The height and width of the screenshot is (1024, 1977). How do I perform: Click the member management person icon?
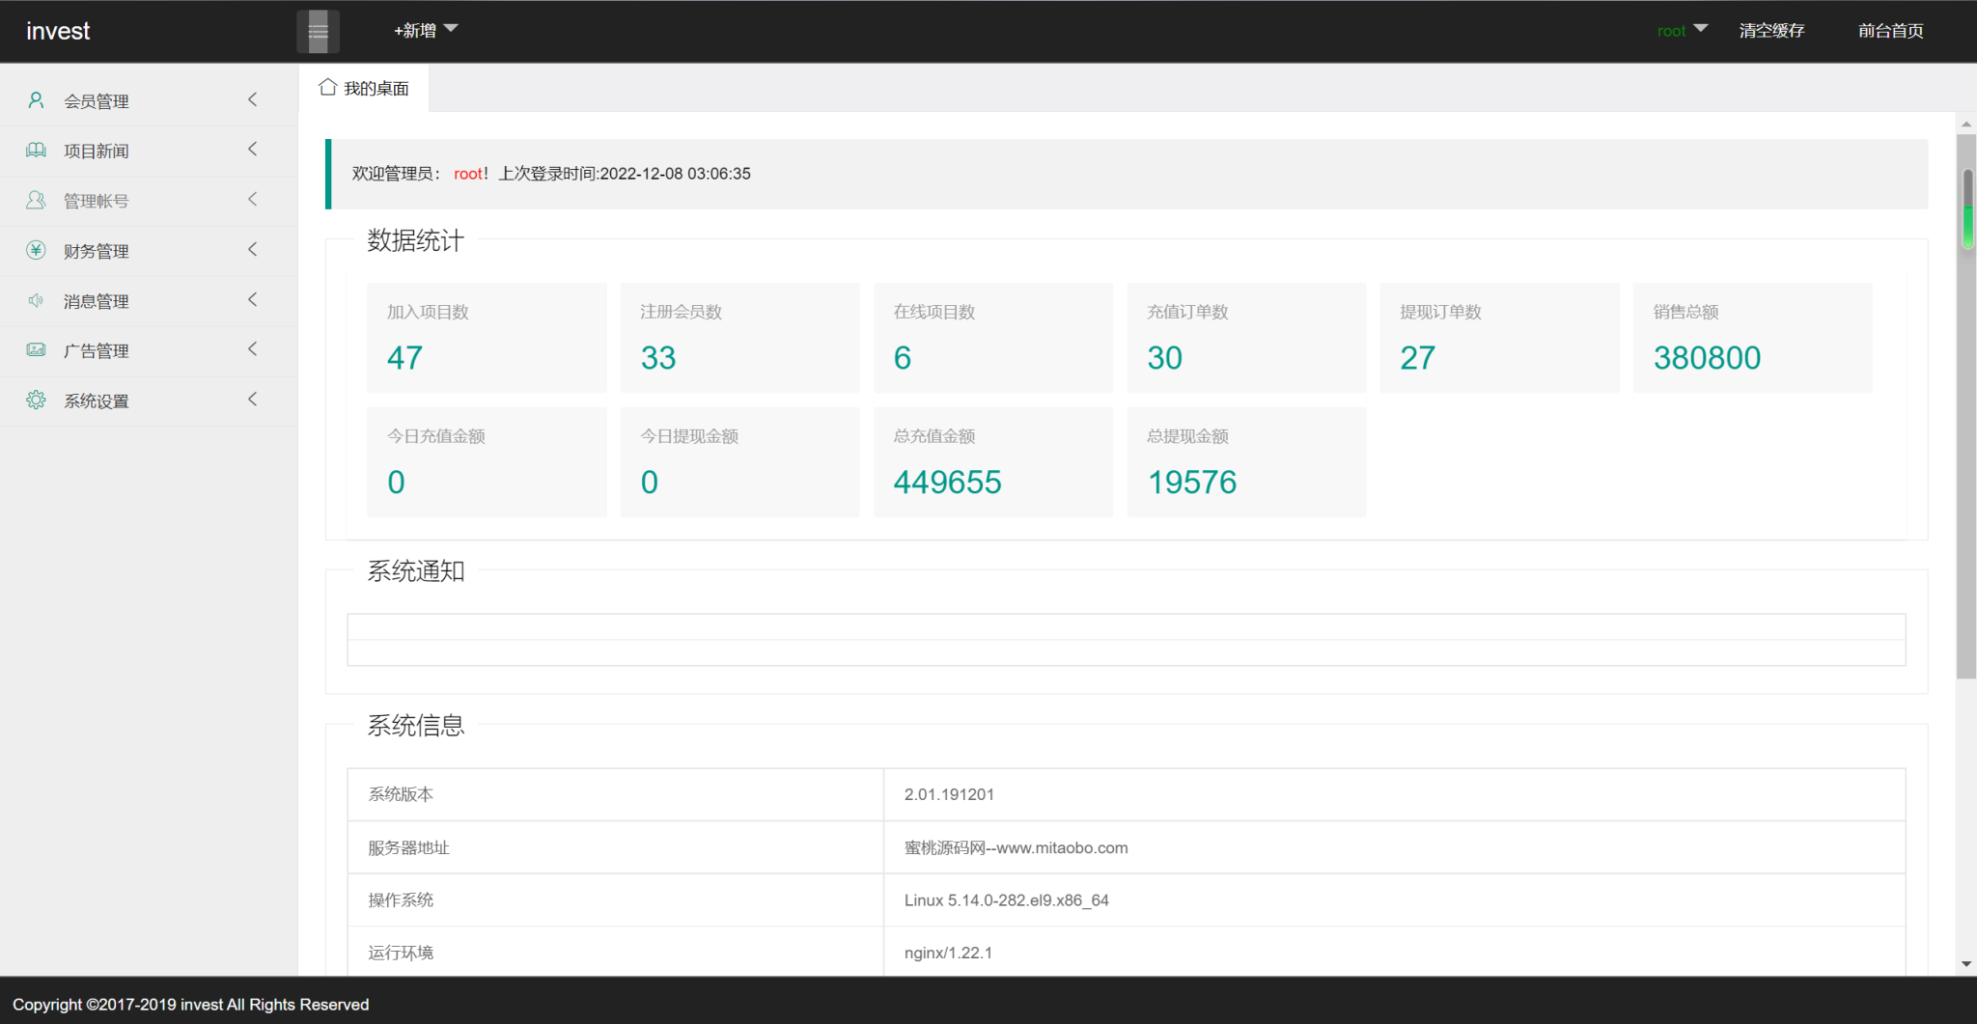point(36,100)
